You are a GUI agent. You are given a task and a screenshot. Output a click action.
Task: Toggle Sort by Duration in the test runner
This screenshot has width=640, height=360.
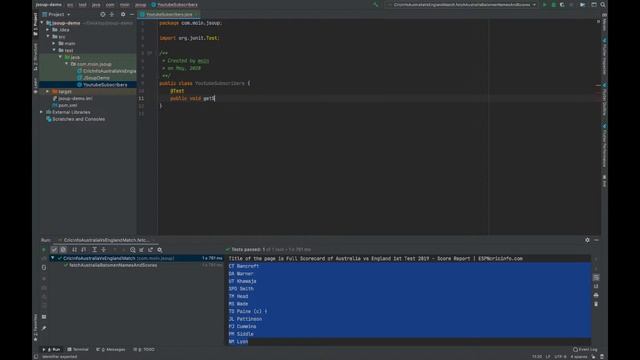click(x=83, y=250)
